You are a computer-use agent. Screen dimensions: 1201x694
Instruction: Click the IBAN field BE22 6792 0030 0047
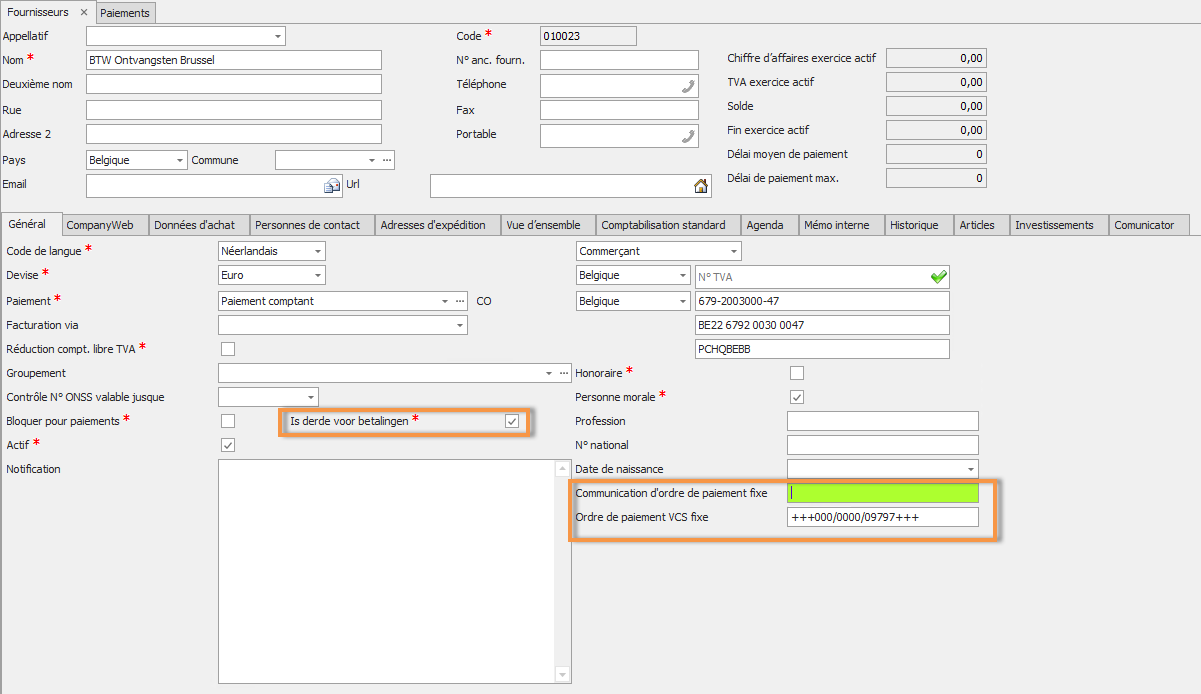(822, 325)
